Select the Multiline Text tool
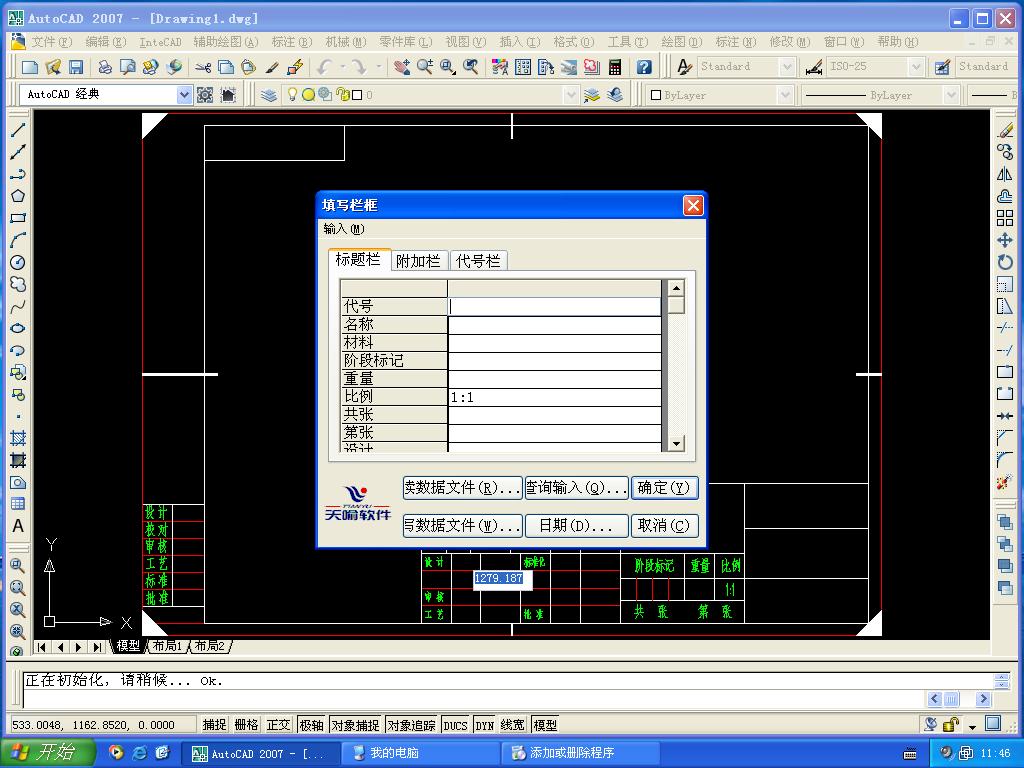The width and height of the screenshot is (1024, 768). click(x=18, y=526)
